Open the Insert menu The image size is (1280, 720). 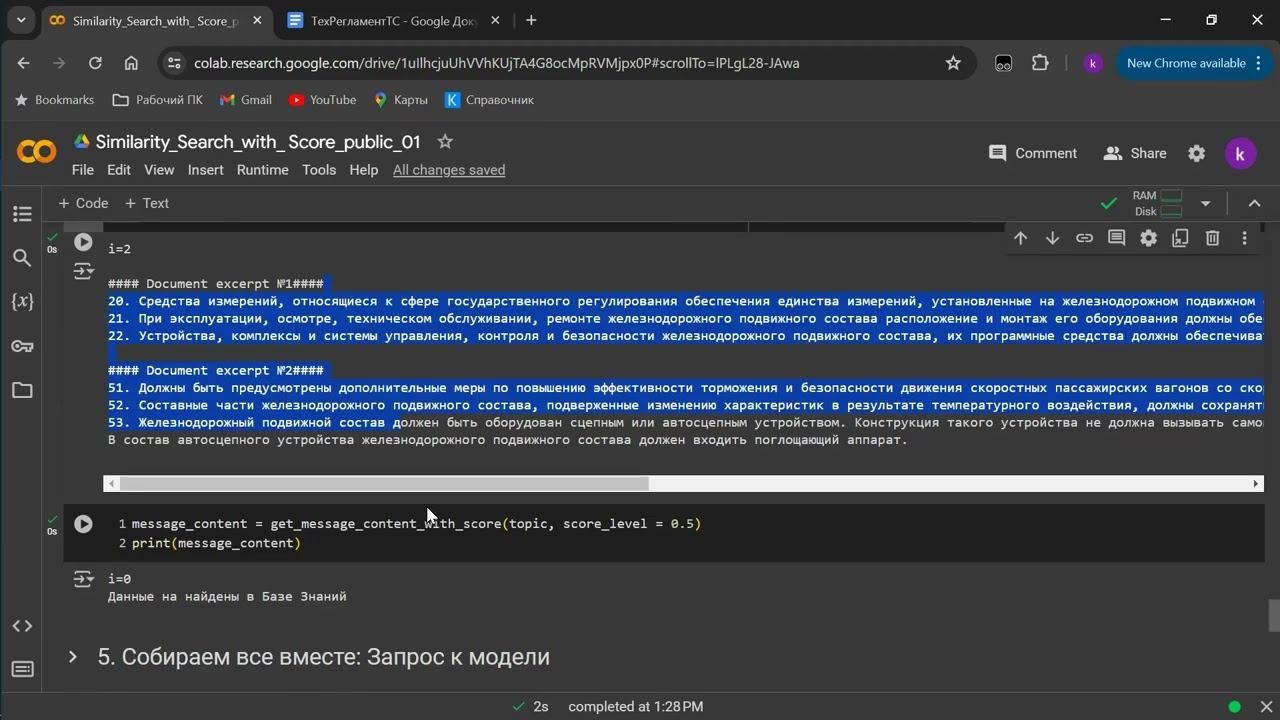pyautogui.click(x=205, y=170)
